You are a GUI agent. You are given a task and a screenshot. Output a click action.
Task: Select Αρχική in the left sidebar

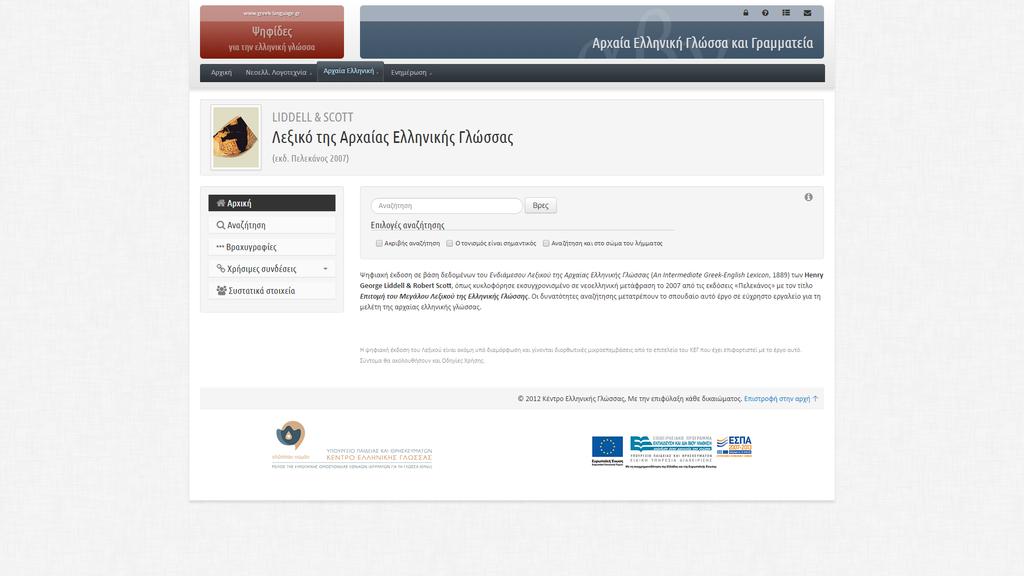pos(272,203)
